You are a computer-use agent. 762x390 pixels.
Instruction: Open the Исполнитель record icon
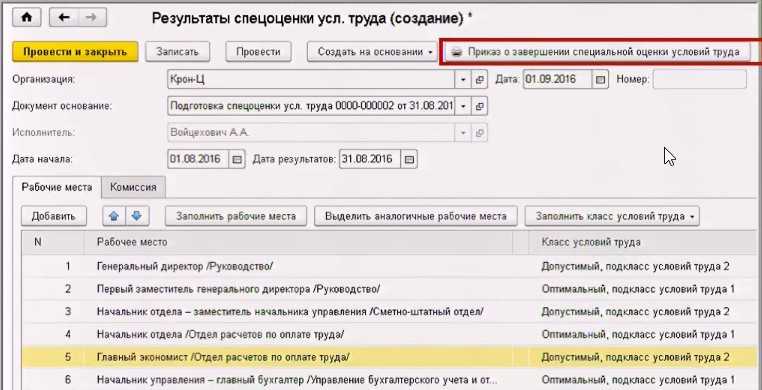(479, 132)
